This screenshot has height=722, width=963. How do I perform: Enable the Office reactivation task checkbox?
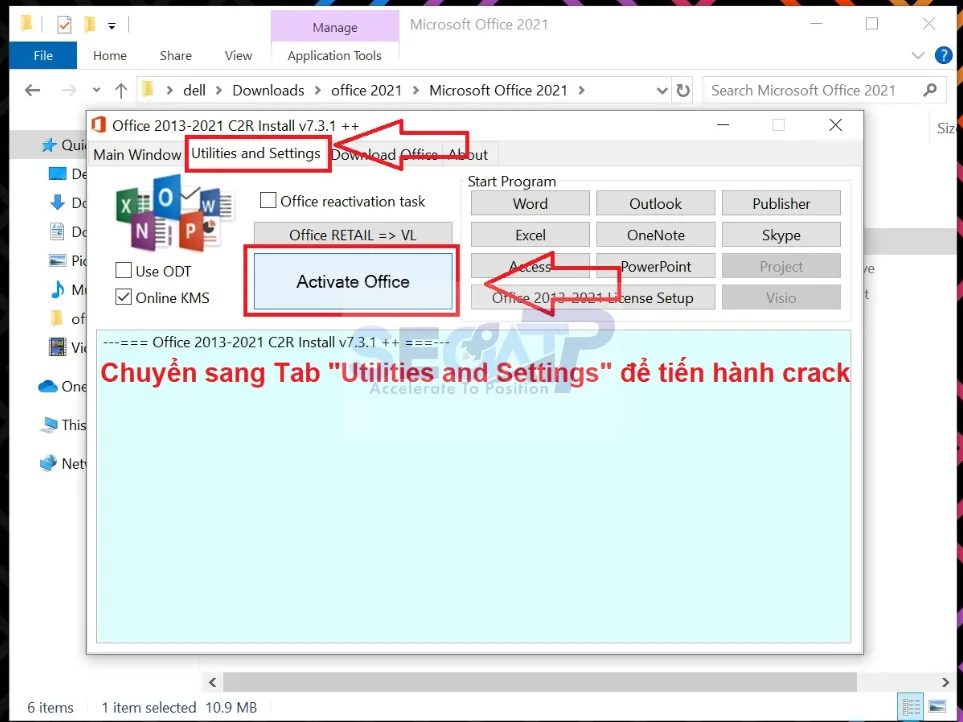pos(268,200)
